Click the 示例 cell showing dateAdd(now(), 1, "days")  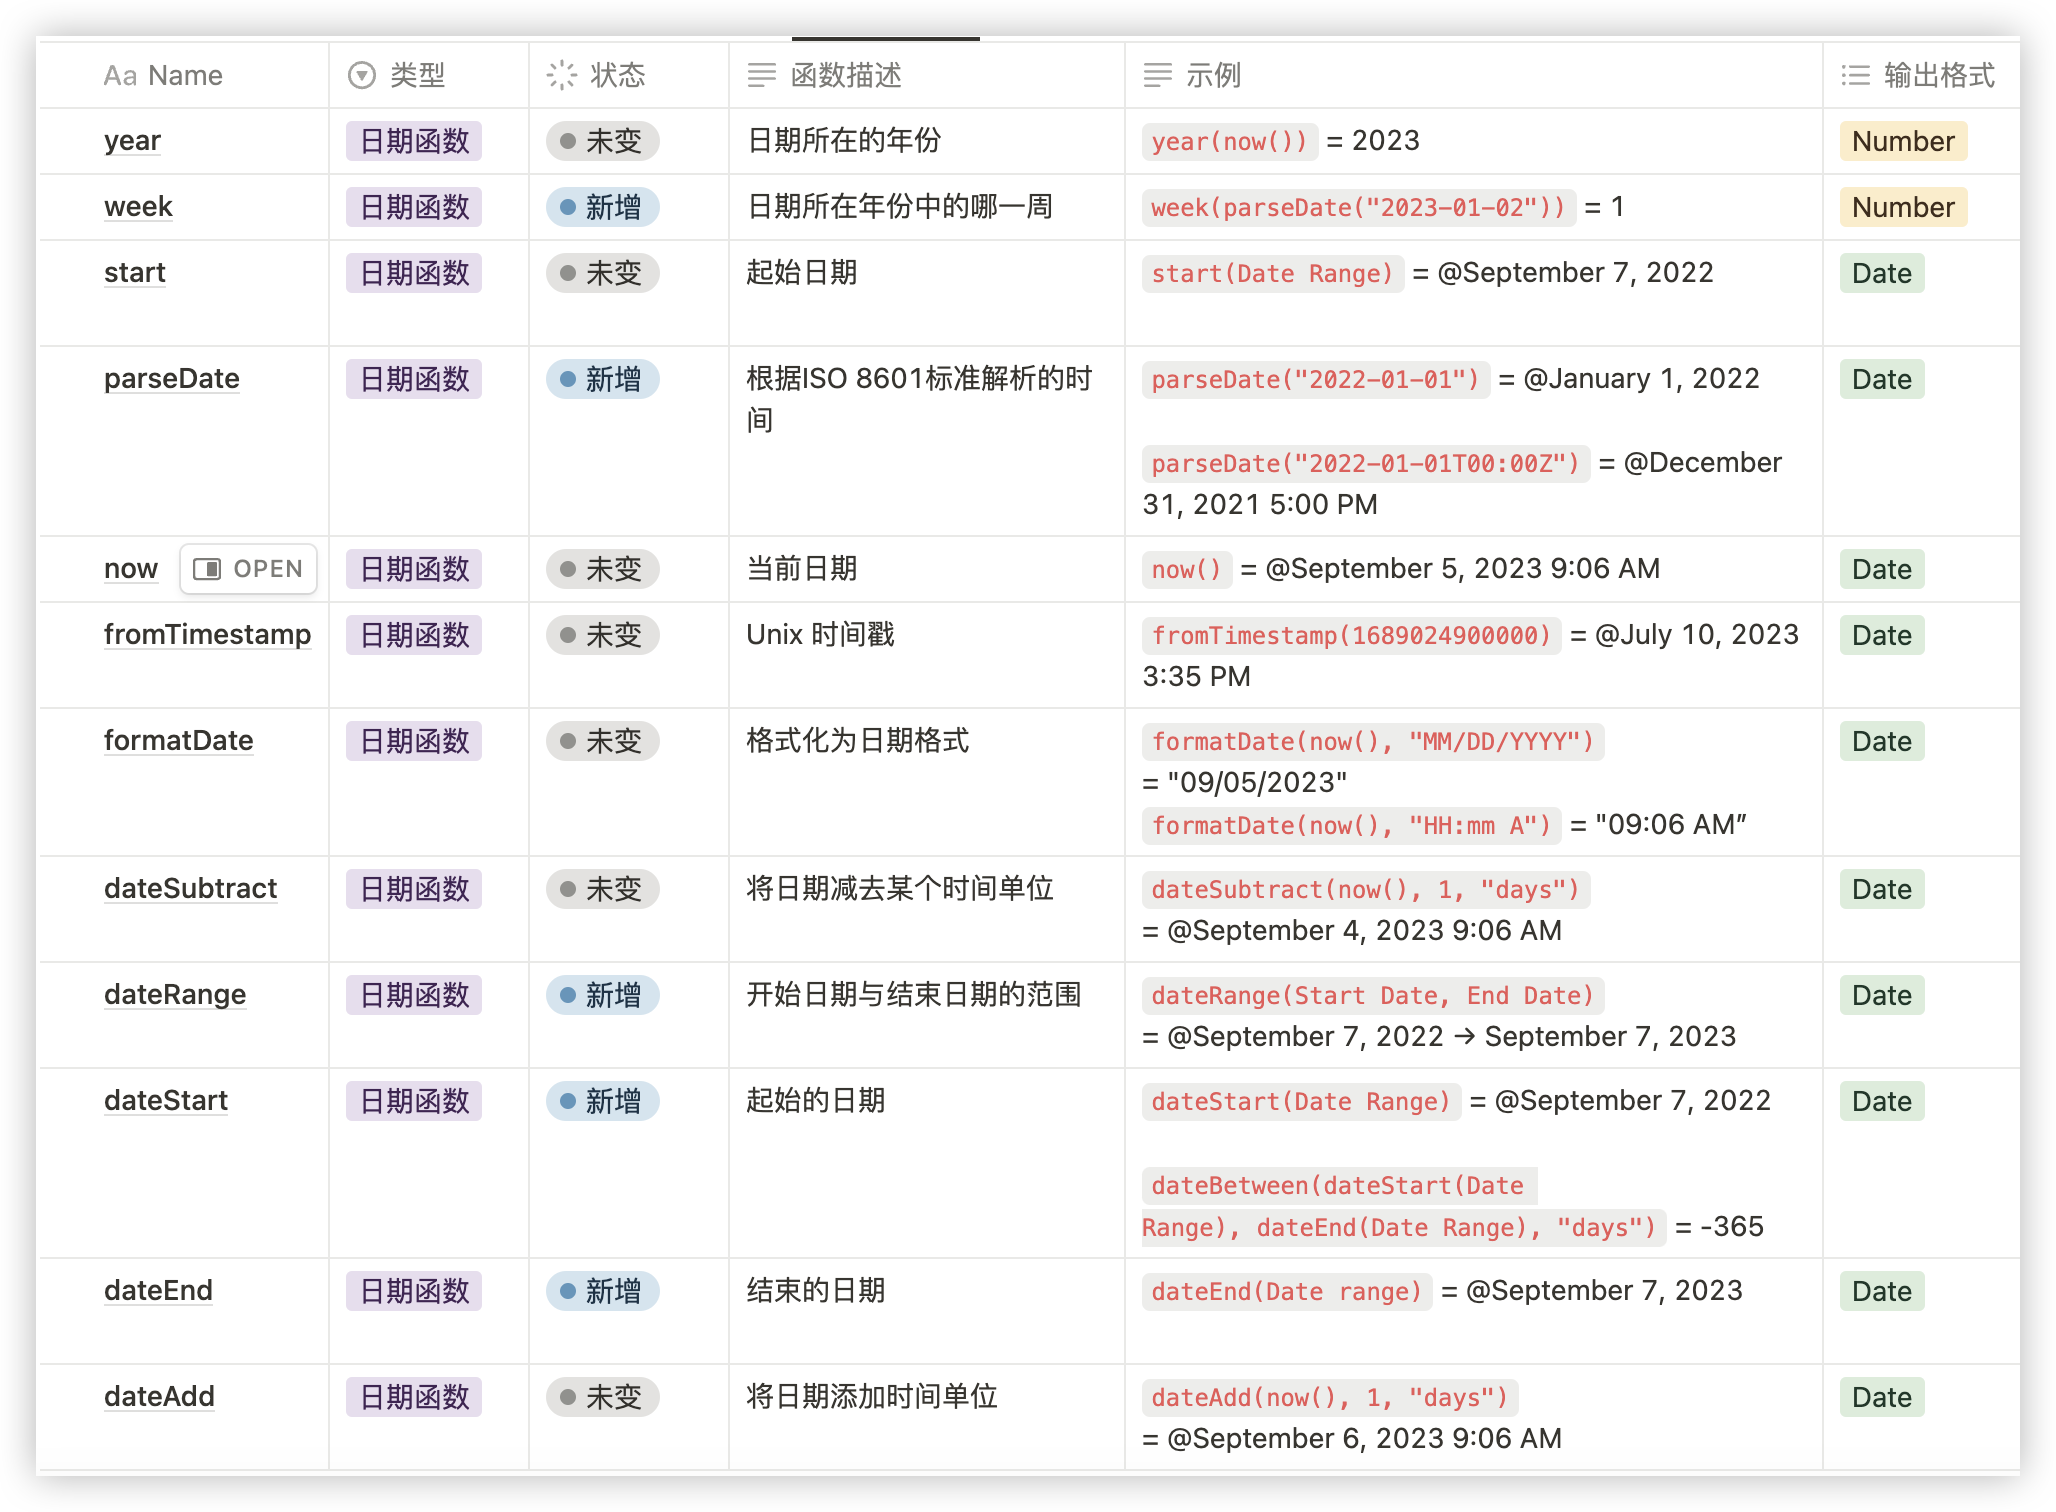[x=1330, y=1397]
